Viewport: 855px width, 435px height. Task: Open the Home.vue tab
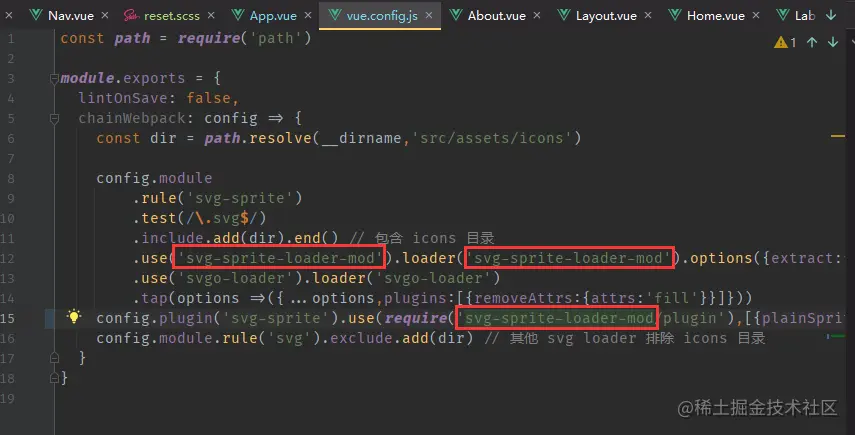click(x=716, y=16)
